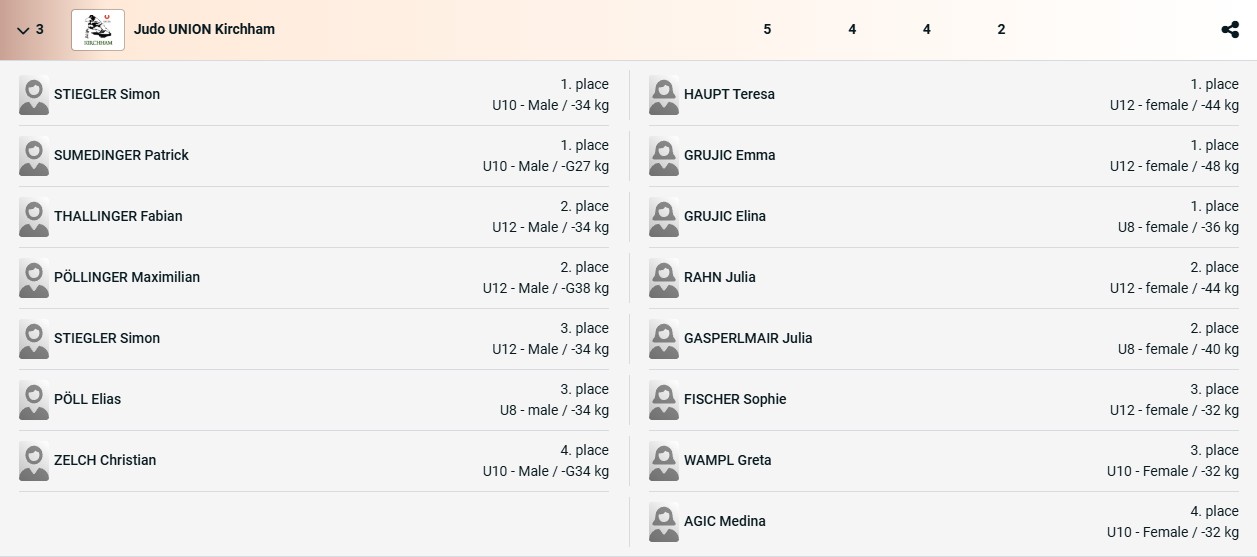Click the share icon in header

(x=1230, y=30)
